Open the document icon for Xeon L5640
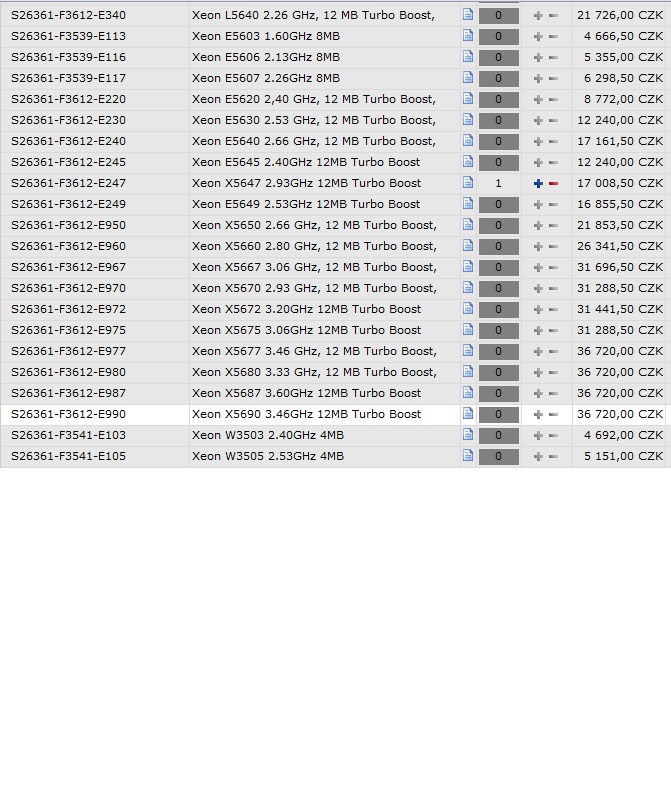671x800 pixels. (x=467, y=15)
